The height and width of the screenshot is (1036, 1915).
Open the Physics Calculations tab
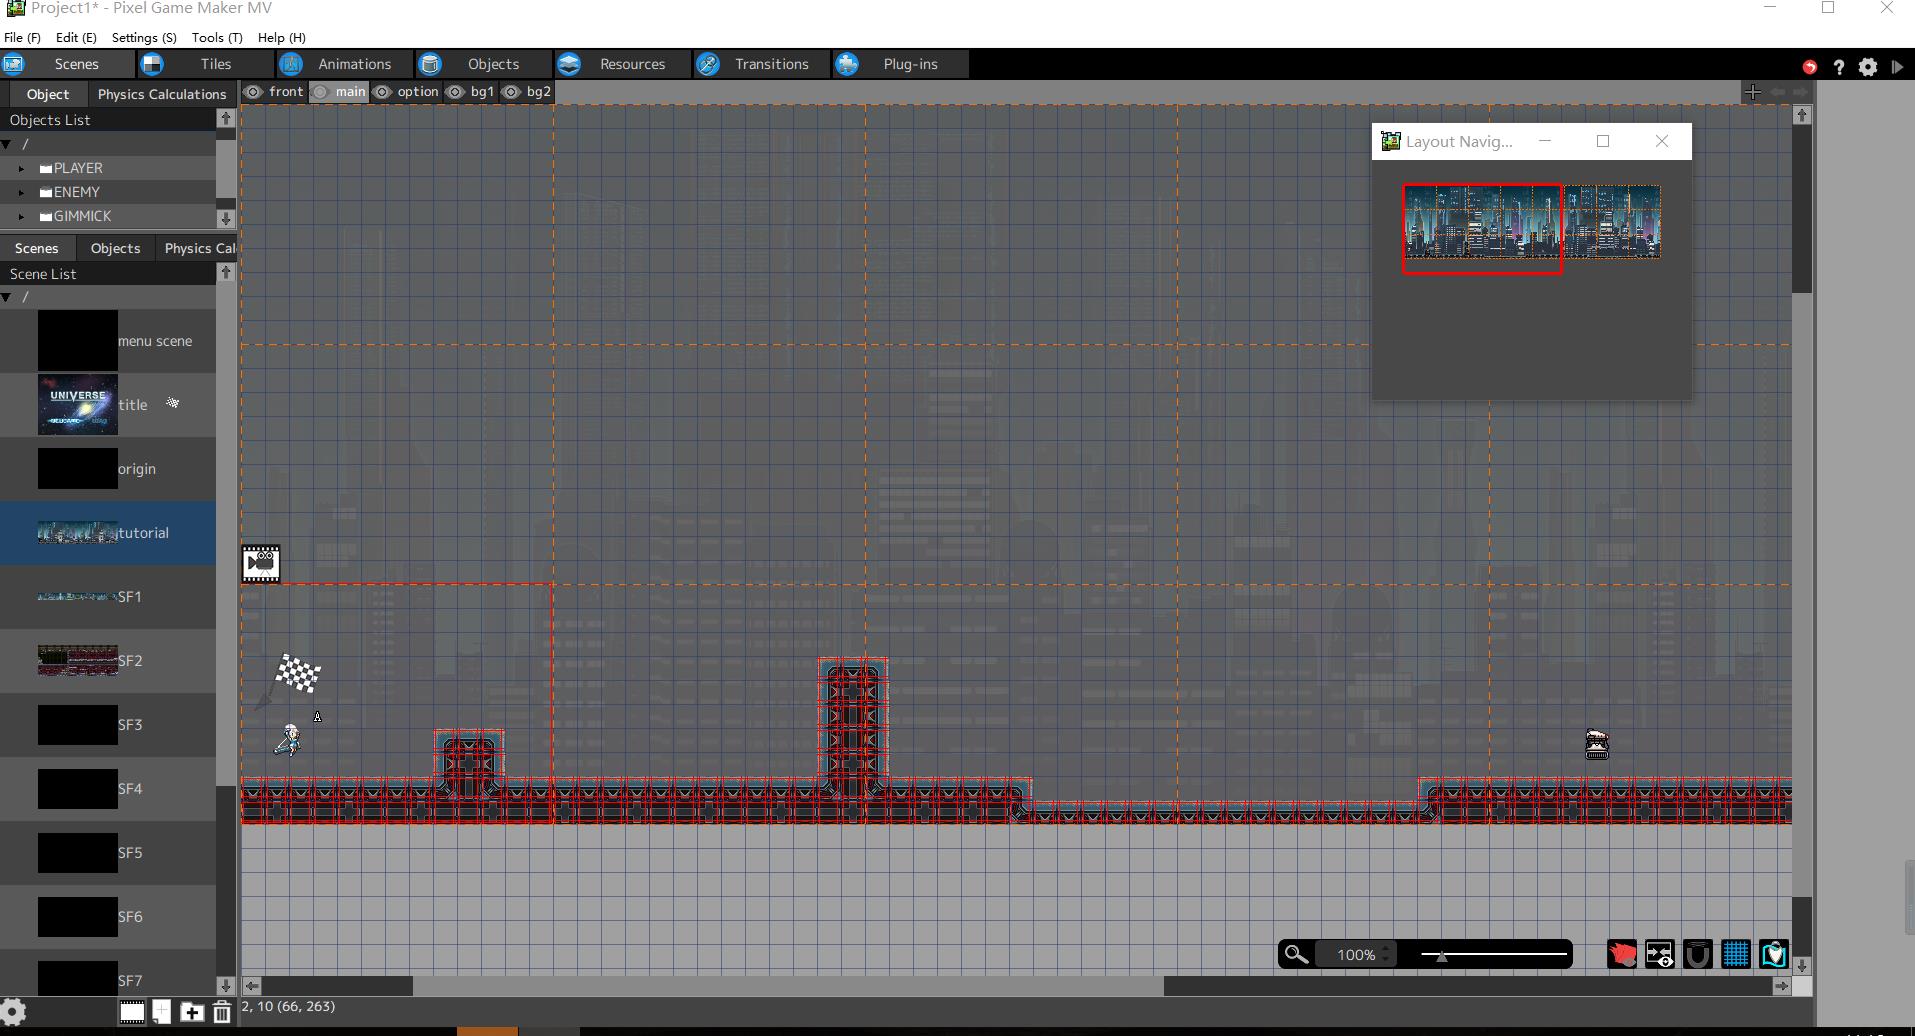[162, 94]
